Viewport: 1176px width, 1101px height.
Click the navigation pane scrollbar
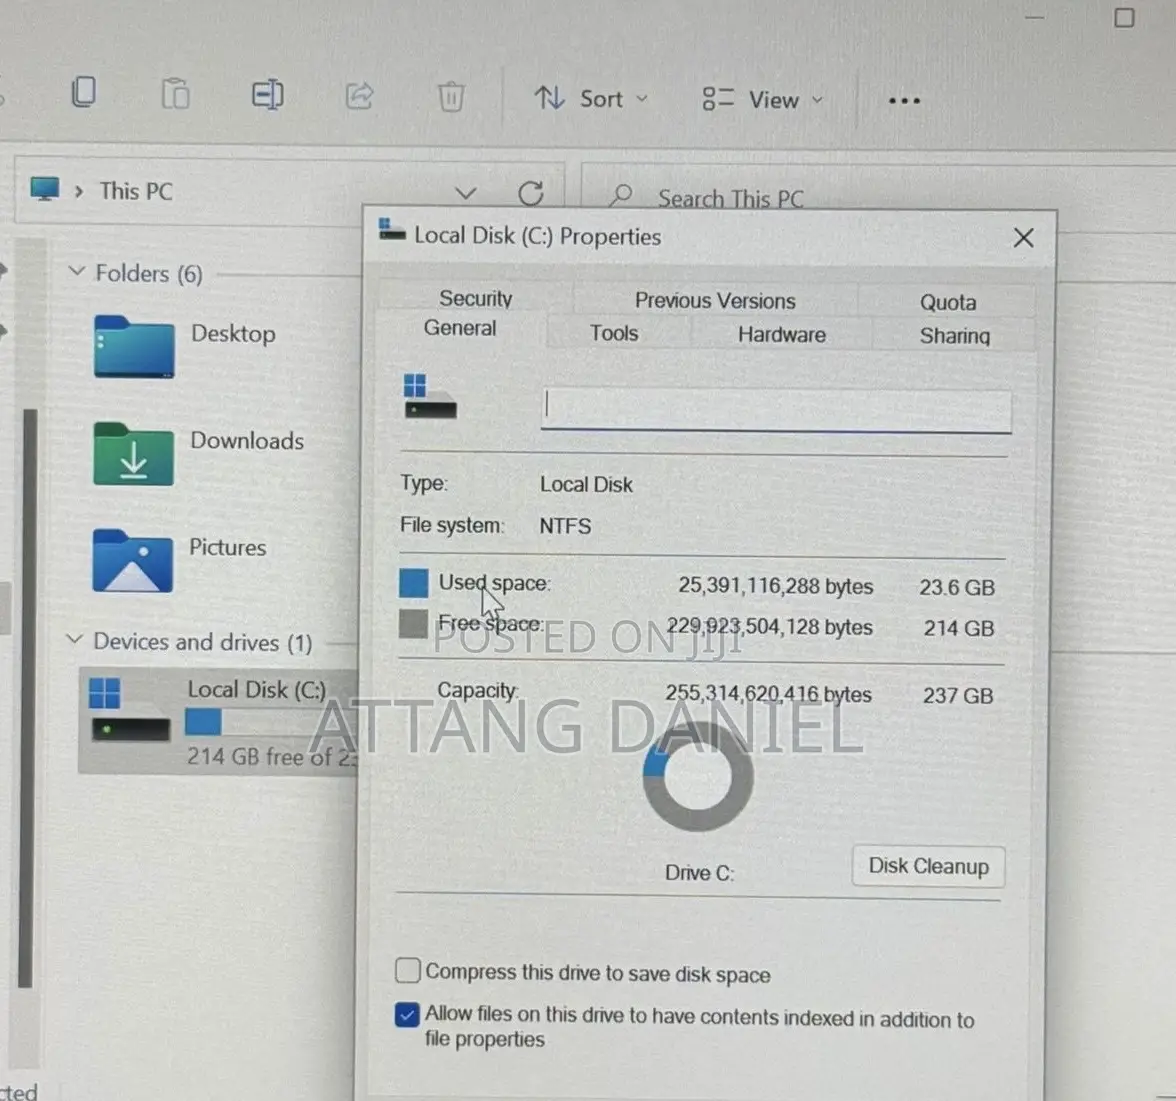[x=26, y=698]
